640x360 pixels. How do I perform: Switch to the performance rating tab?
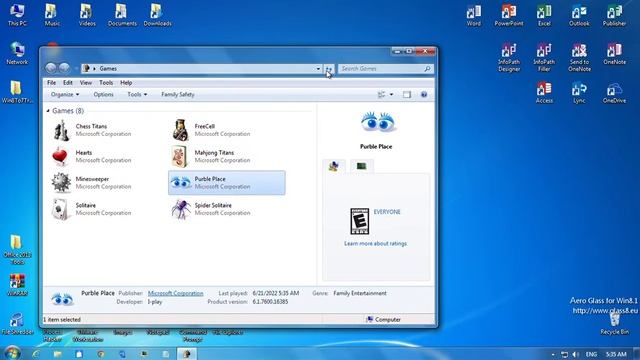click(x=362, y=166)
